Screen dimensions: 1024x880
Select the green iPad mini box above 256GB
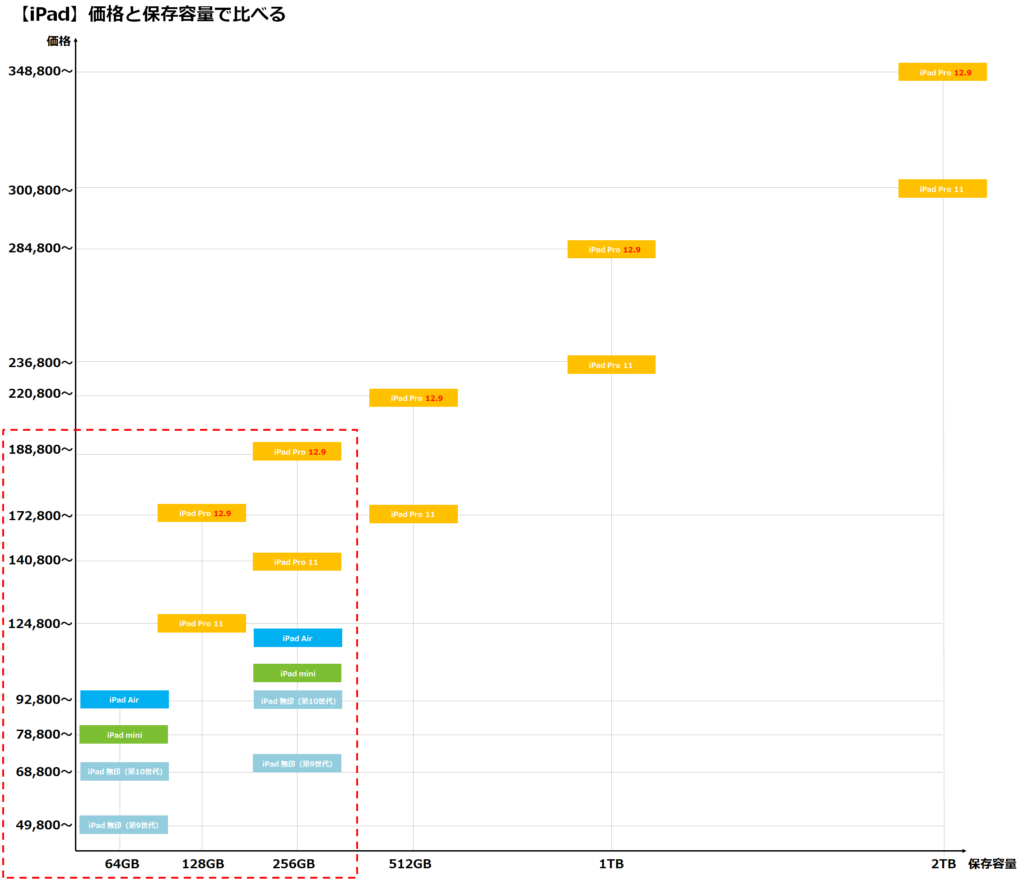297,673
